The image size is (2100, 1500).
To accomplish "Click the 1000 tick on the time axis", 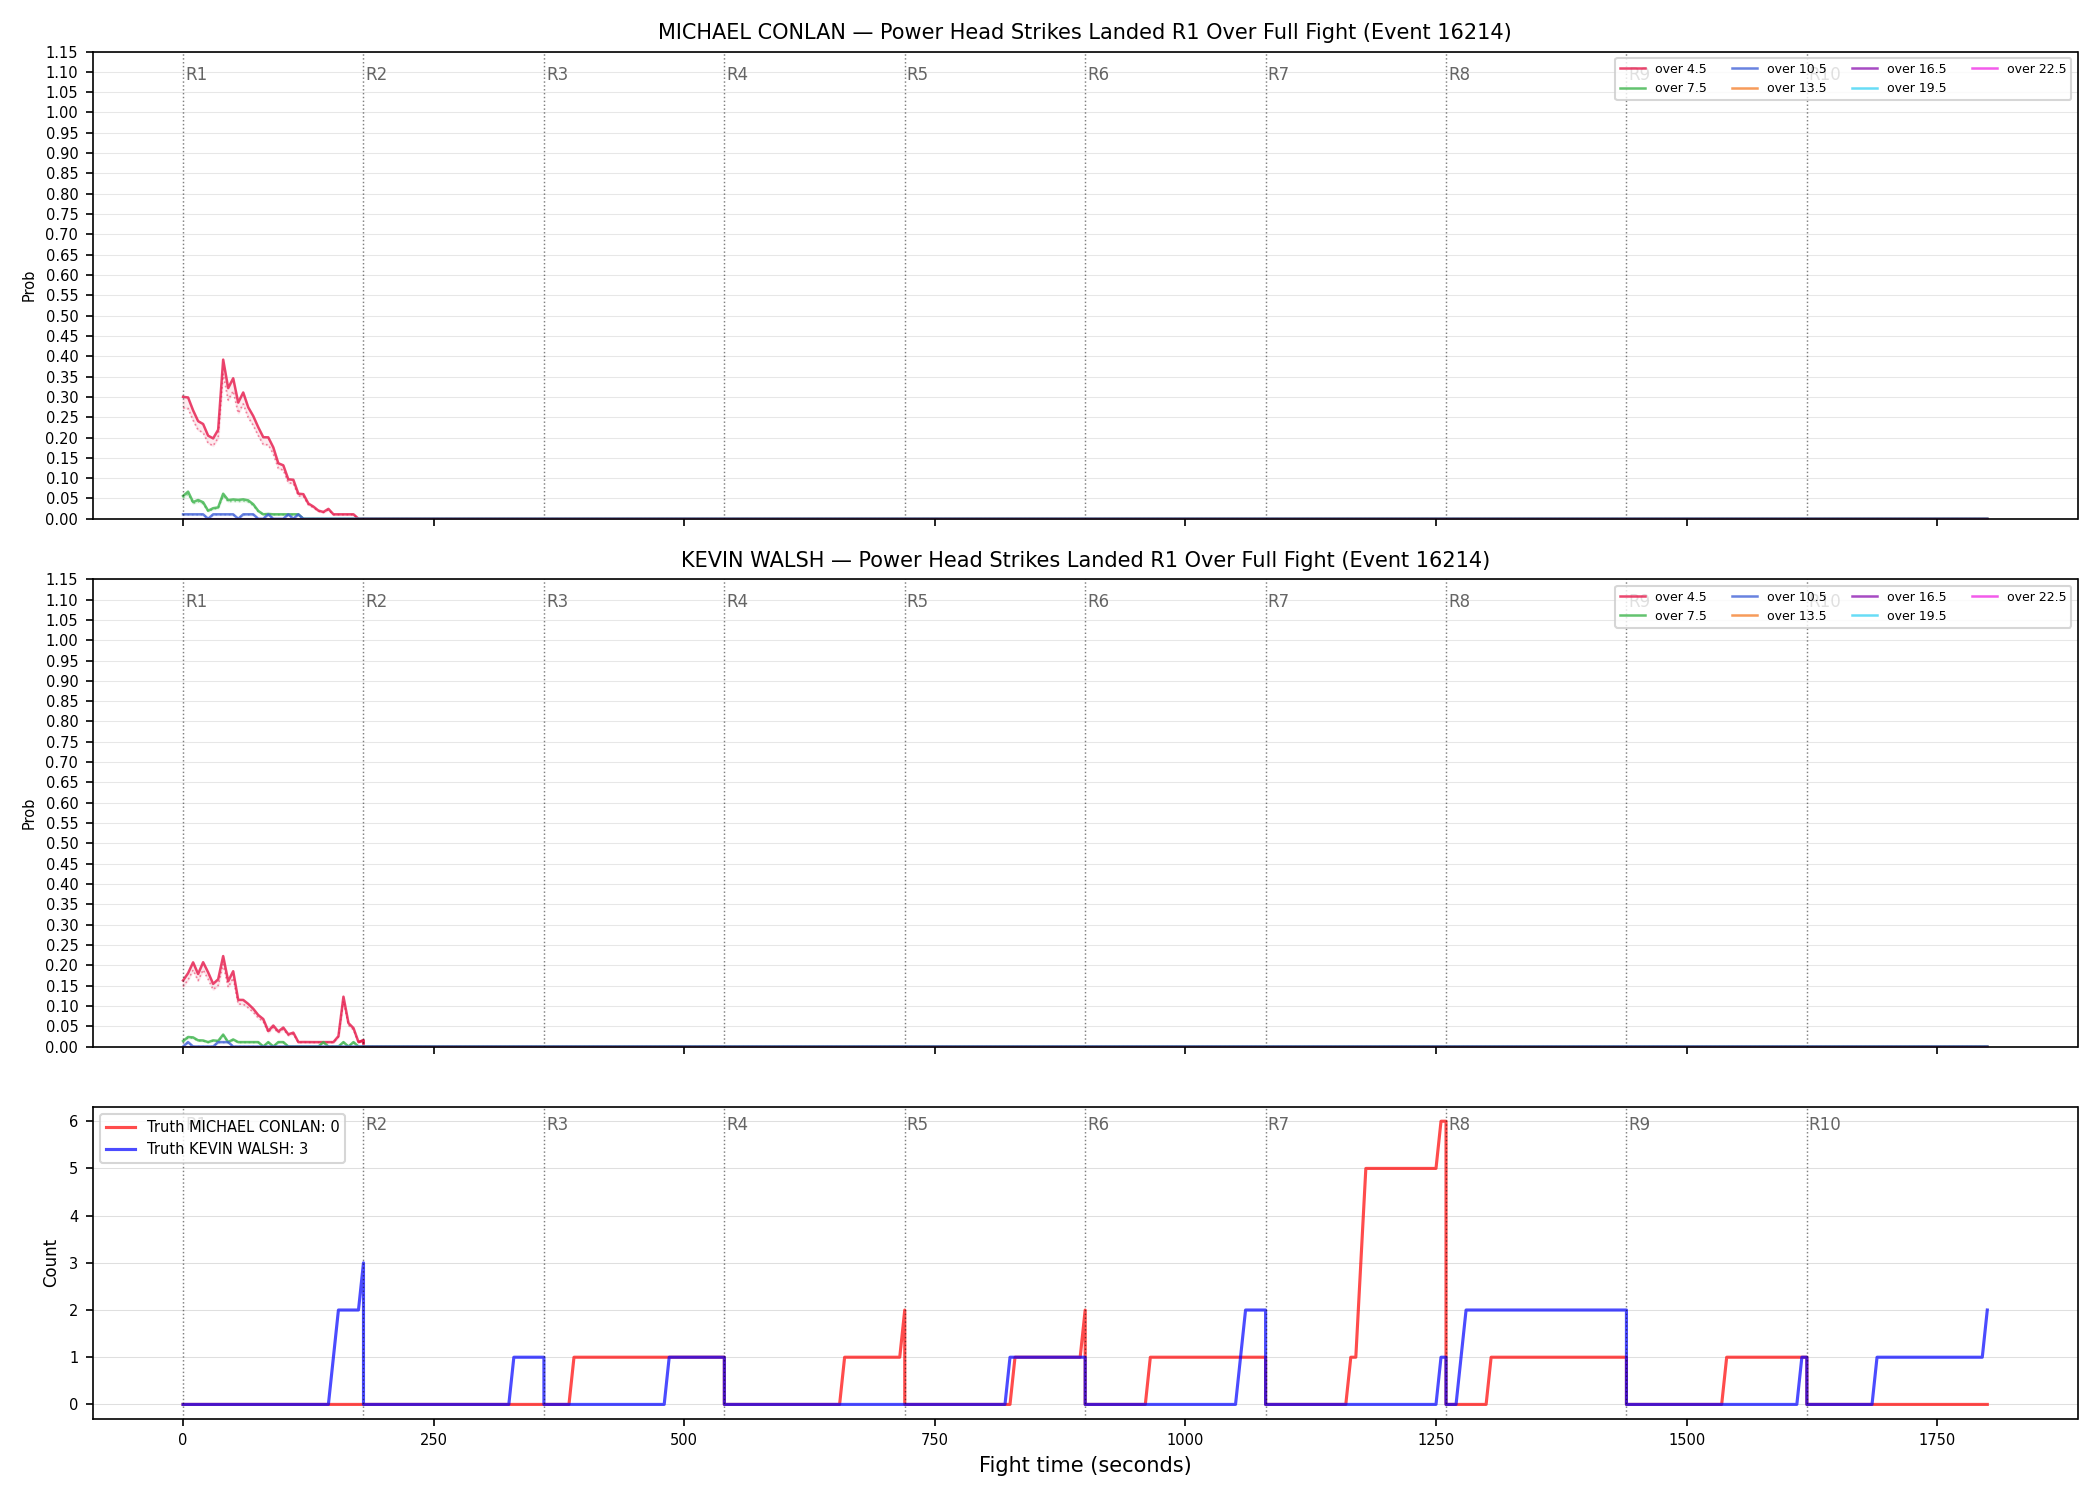I will point(1185,1439).
